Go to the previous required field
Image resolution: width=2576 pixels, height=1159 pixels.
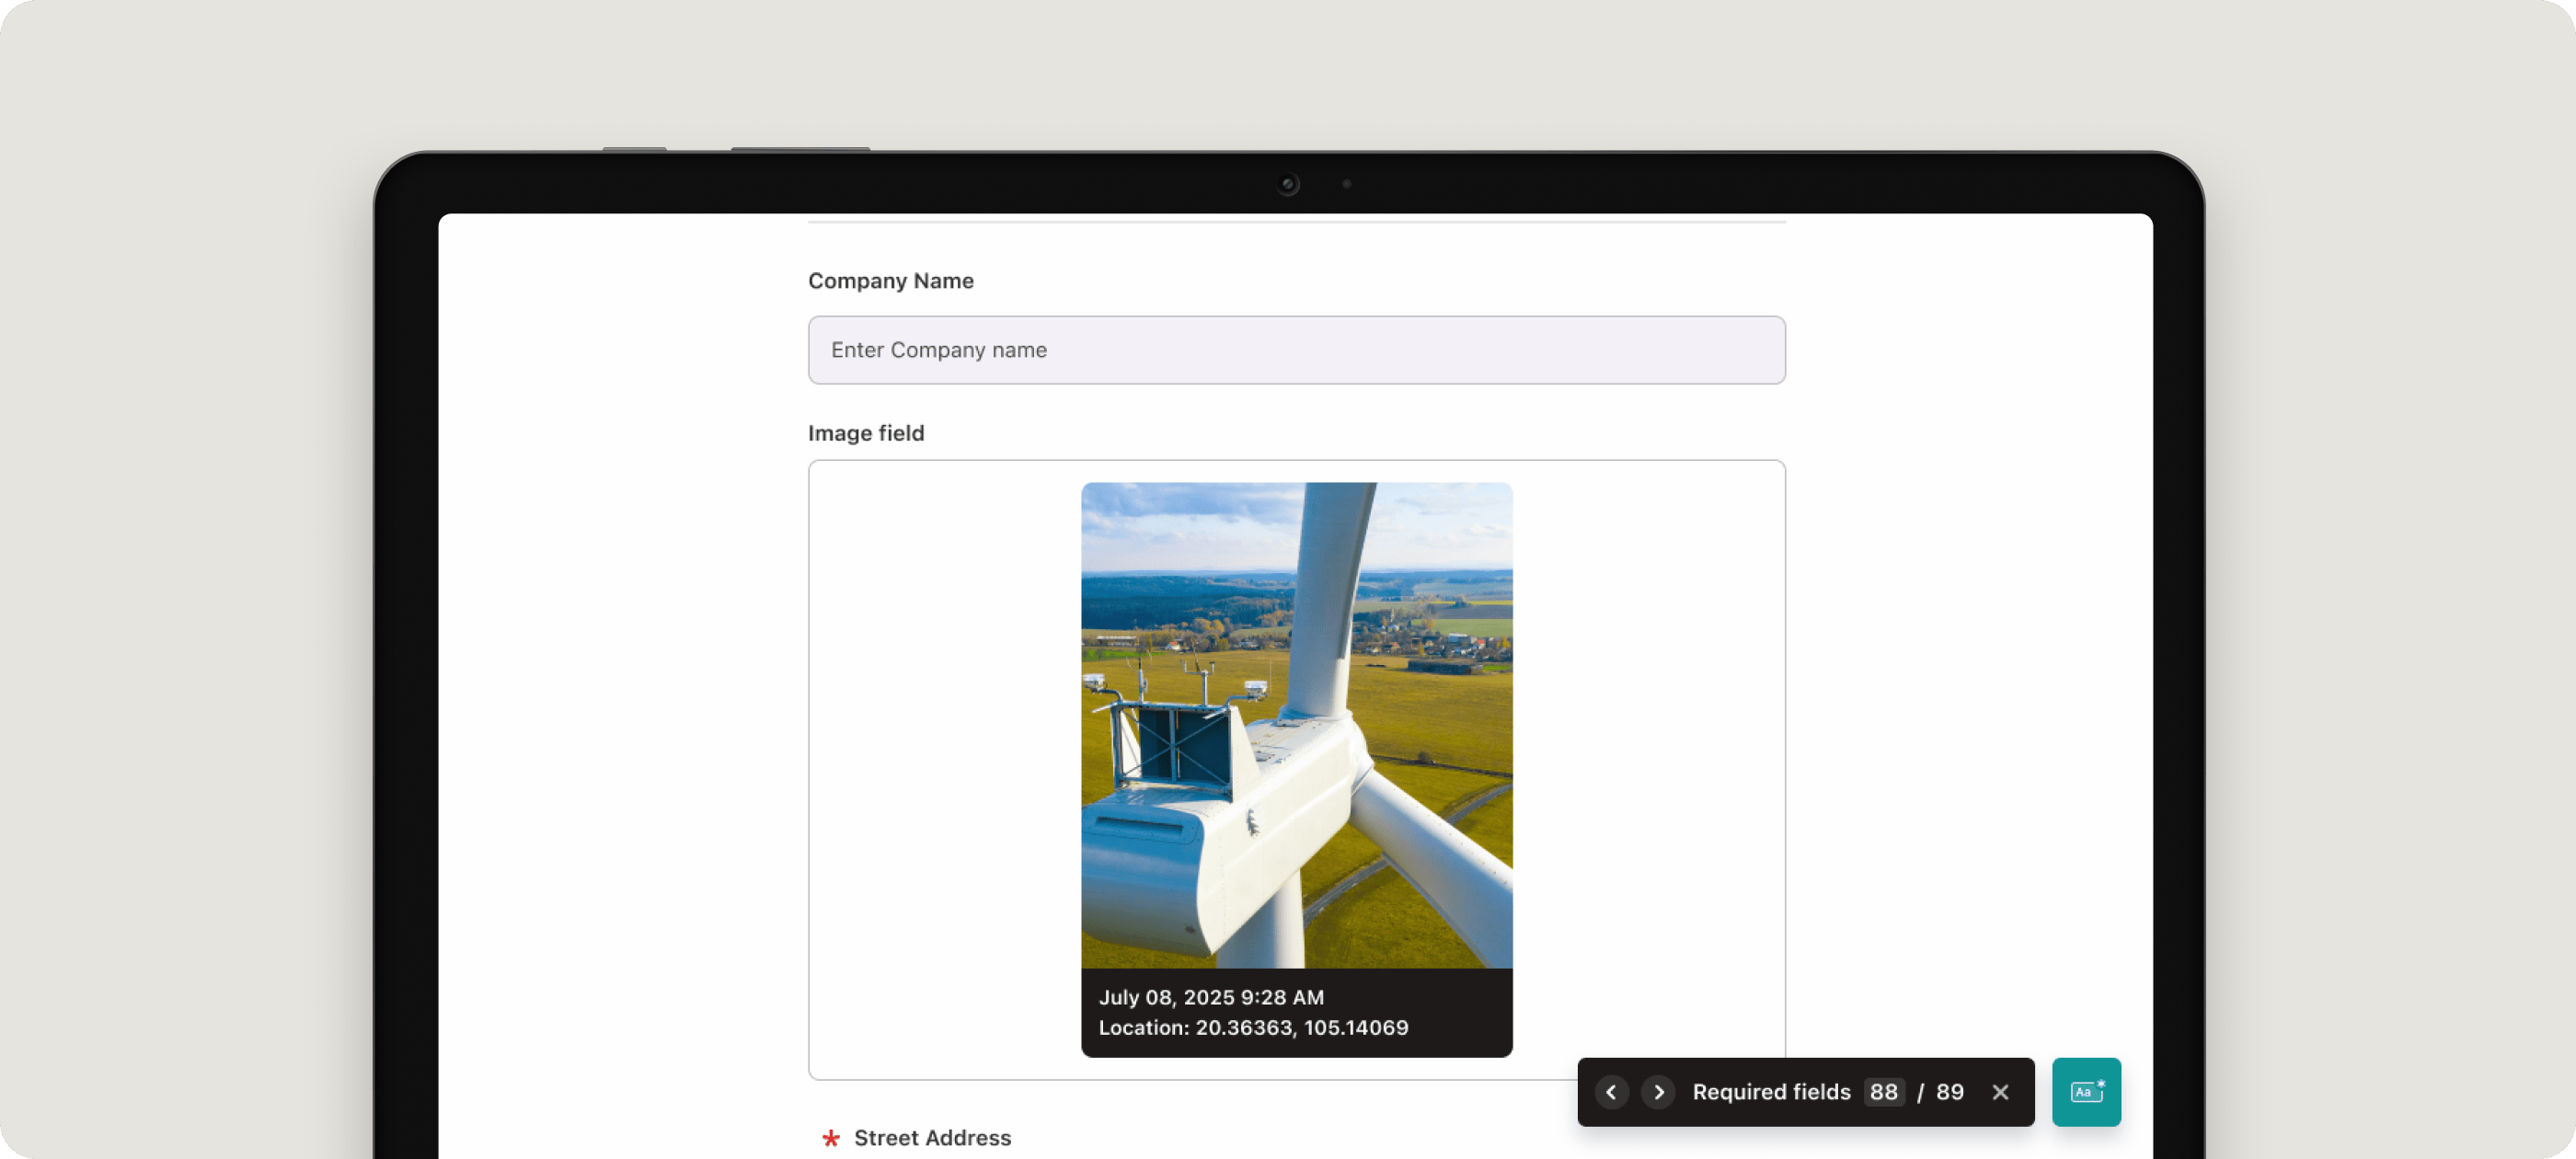pyautogui.click(x=1611, y=1092)
